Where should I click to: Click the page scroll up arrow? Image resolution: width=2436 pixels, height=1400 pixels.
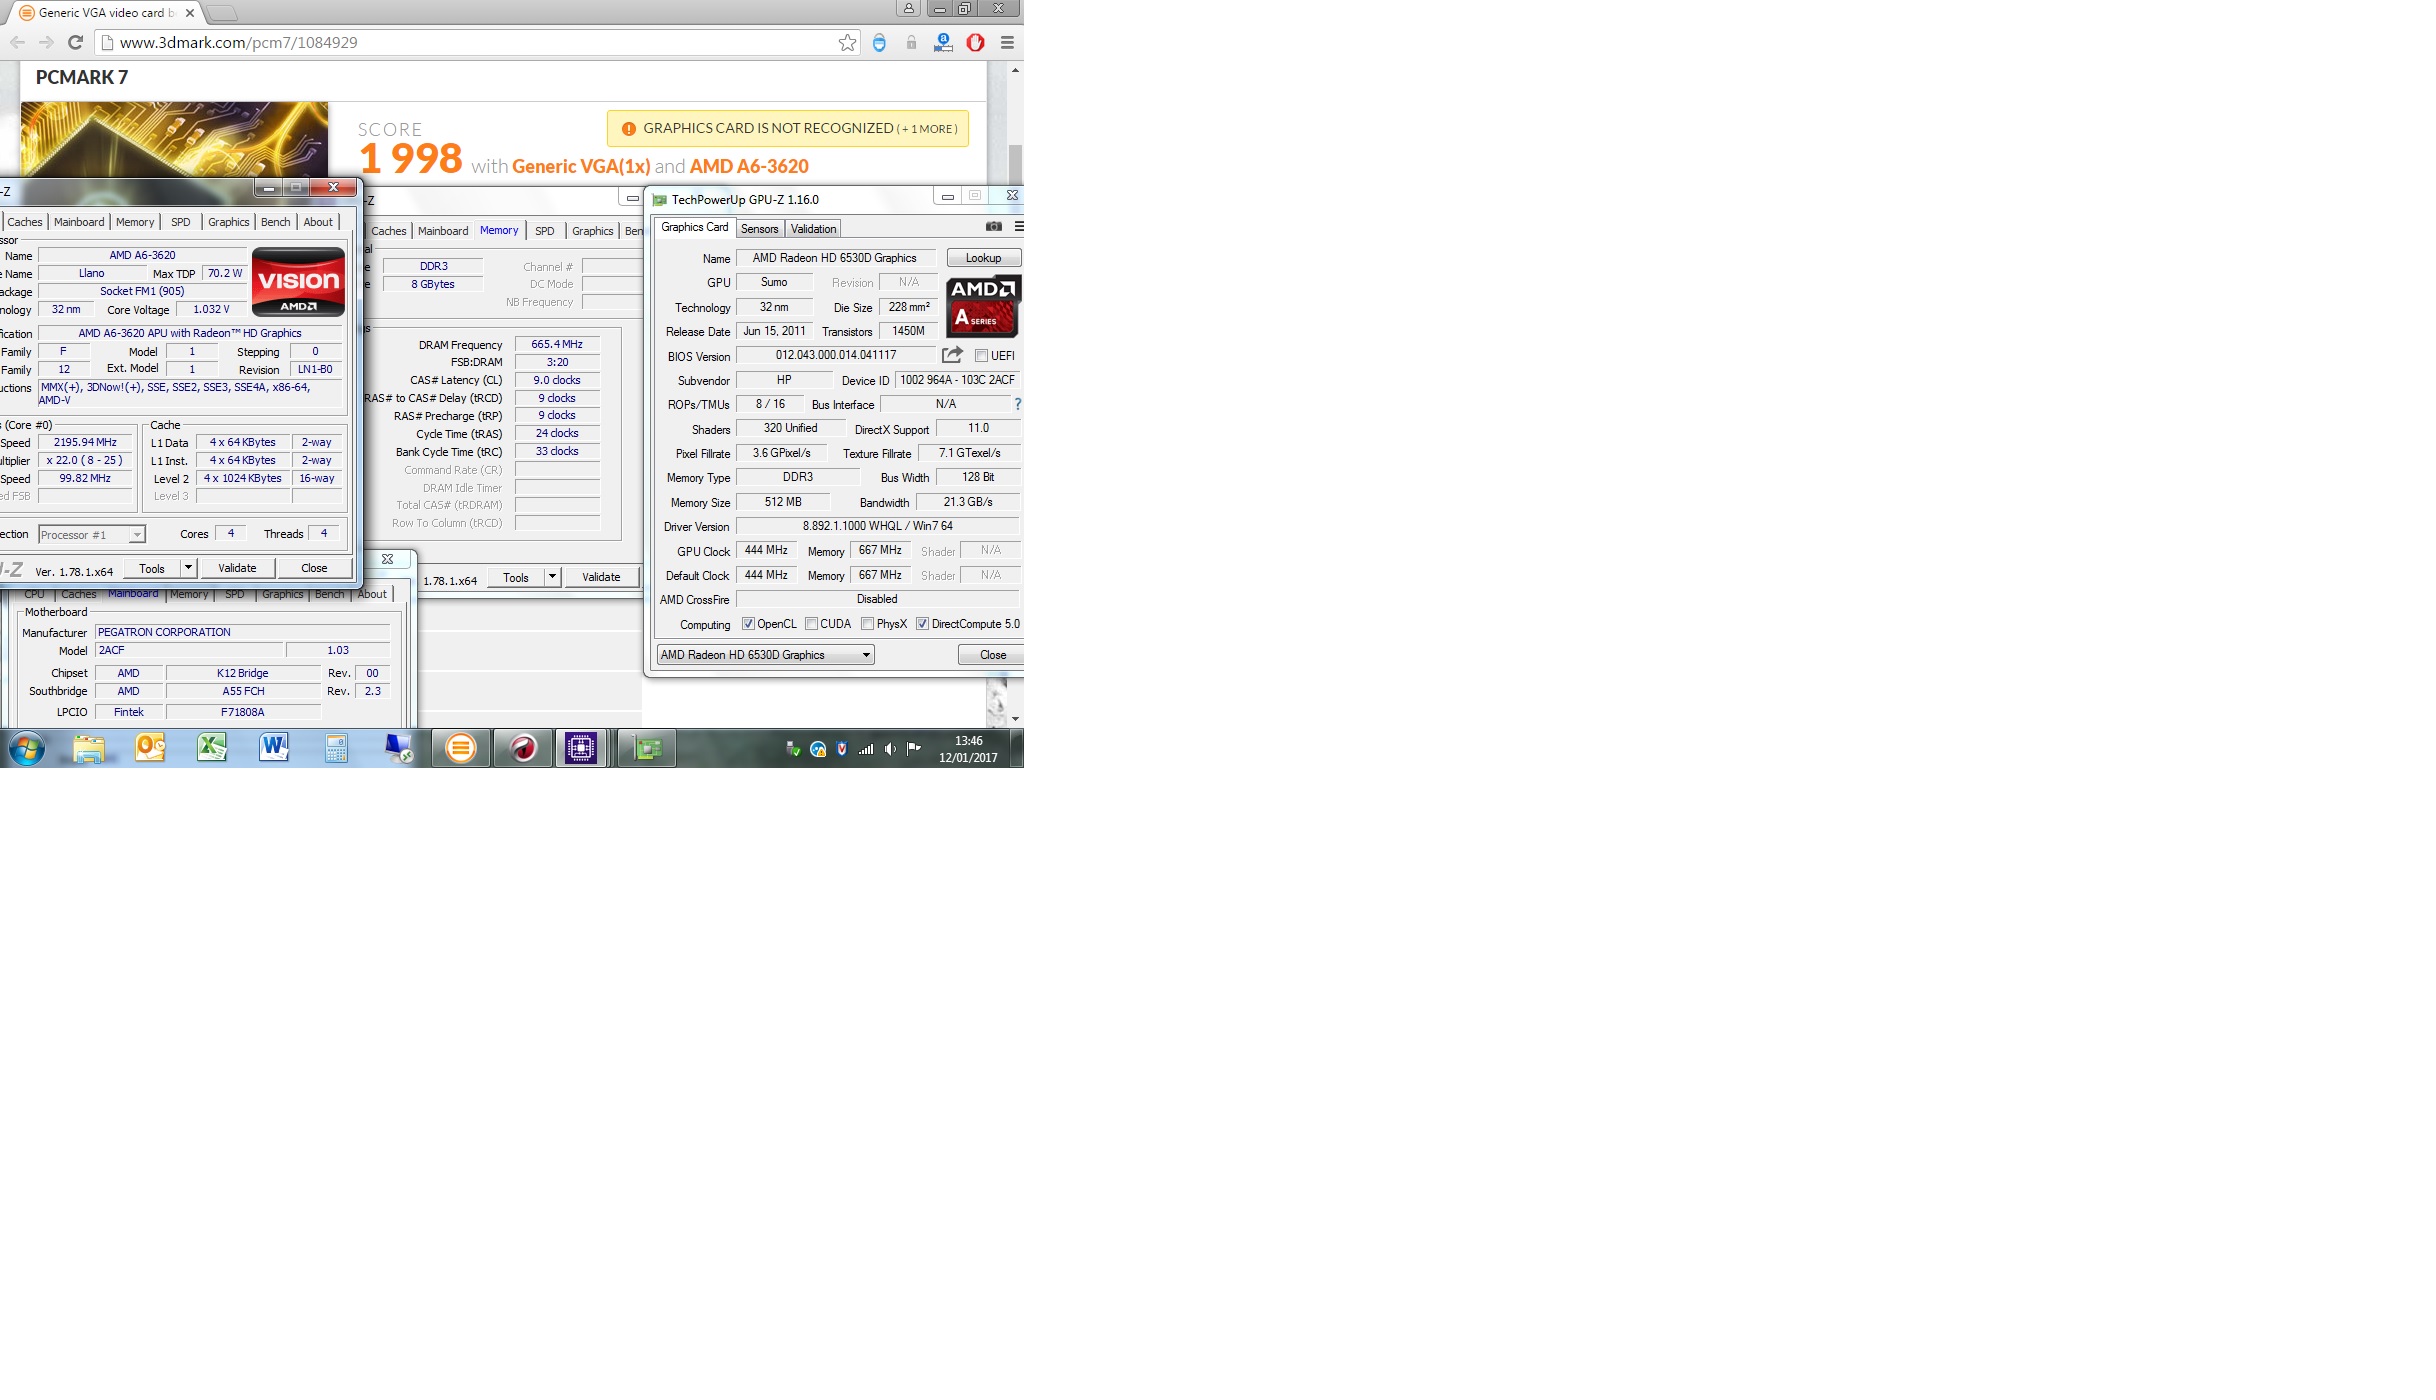click(x=1015, y=70)
